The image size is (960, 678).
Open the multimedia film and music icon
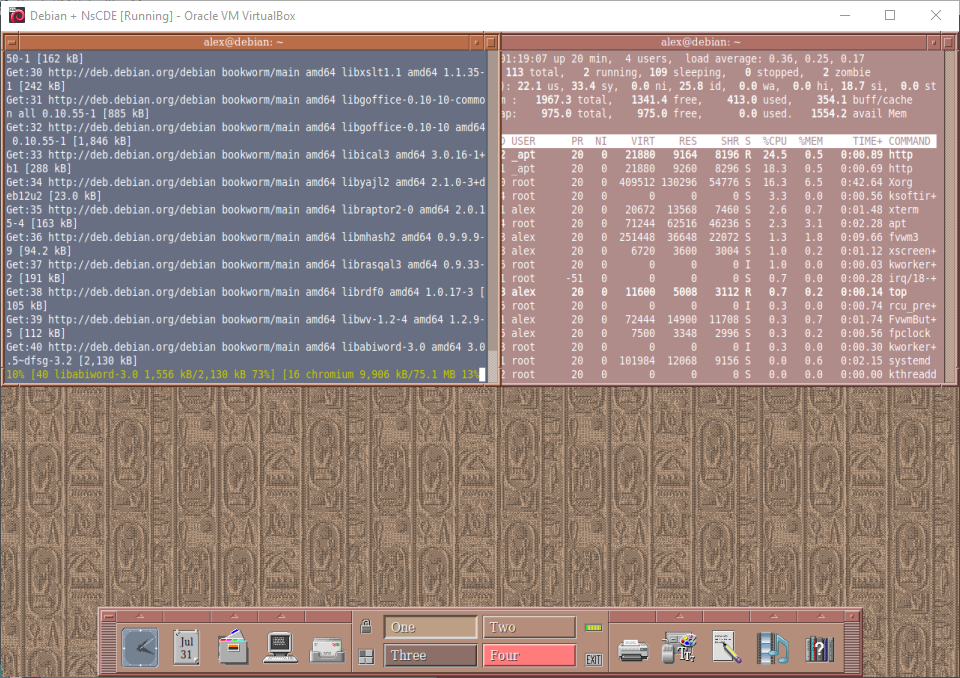[772, 648]
